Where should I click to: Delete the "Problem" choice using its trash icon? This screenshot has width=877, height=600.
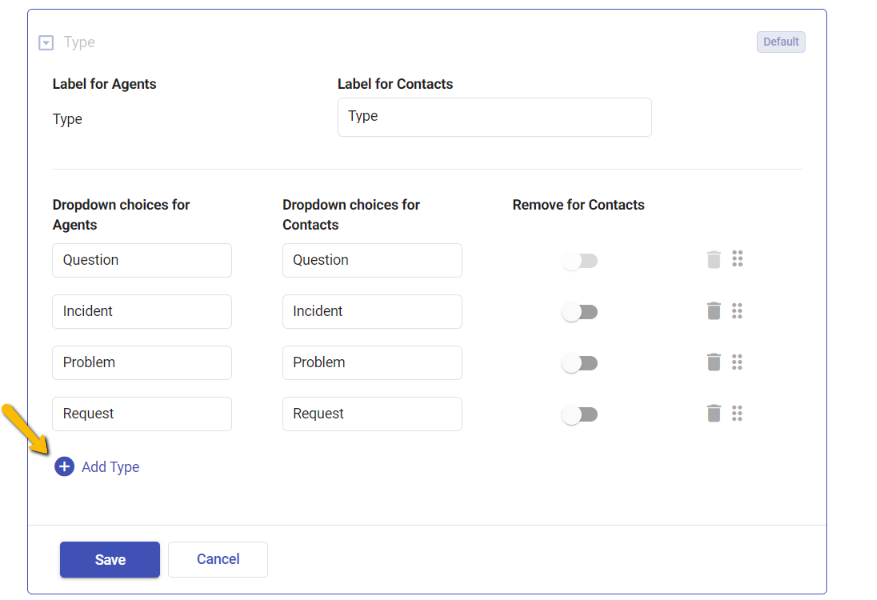tap(713, 362)
